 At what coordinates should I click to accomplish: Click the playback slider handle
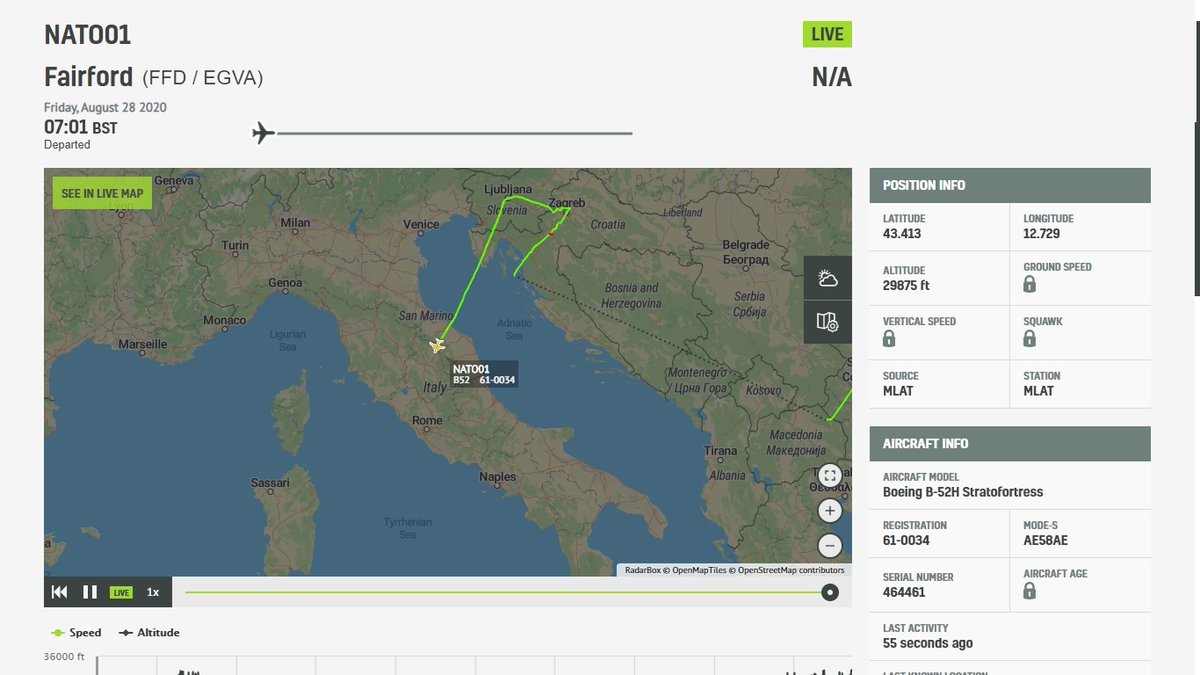(x=830, y=592)
